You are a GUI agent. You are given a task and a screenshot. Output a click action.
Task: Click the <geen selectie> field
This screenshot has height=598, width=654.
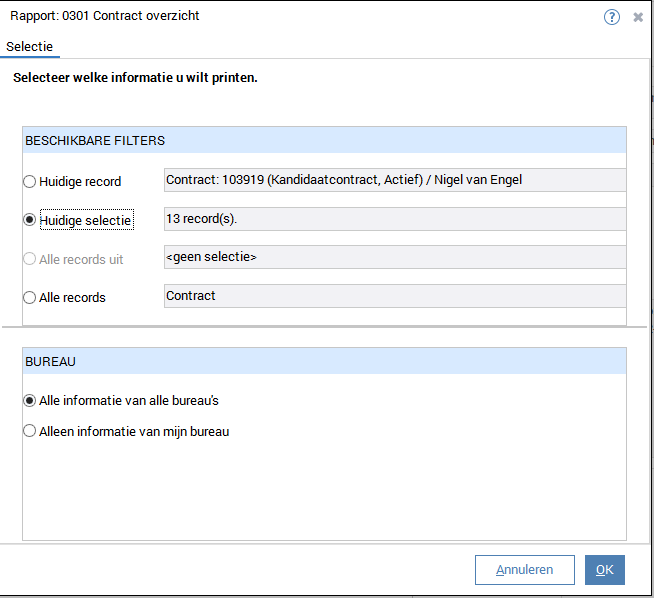[x=394, y=257]
